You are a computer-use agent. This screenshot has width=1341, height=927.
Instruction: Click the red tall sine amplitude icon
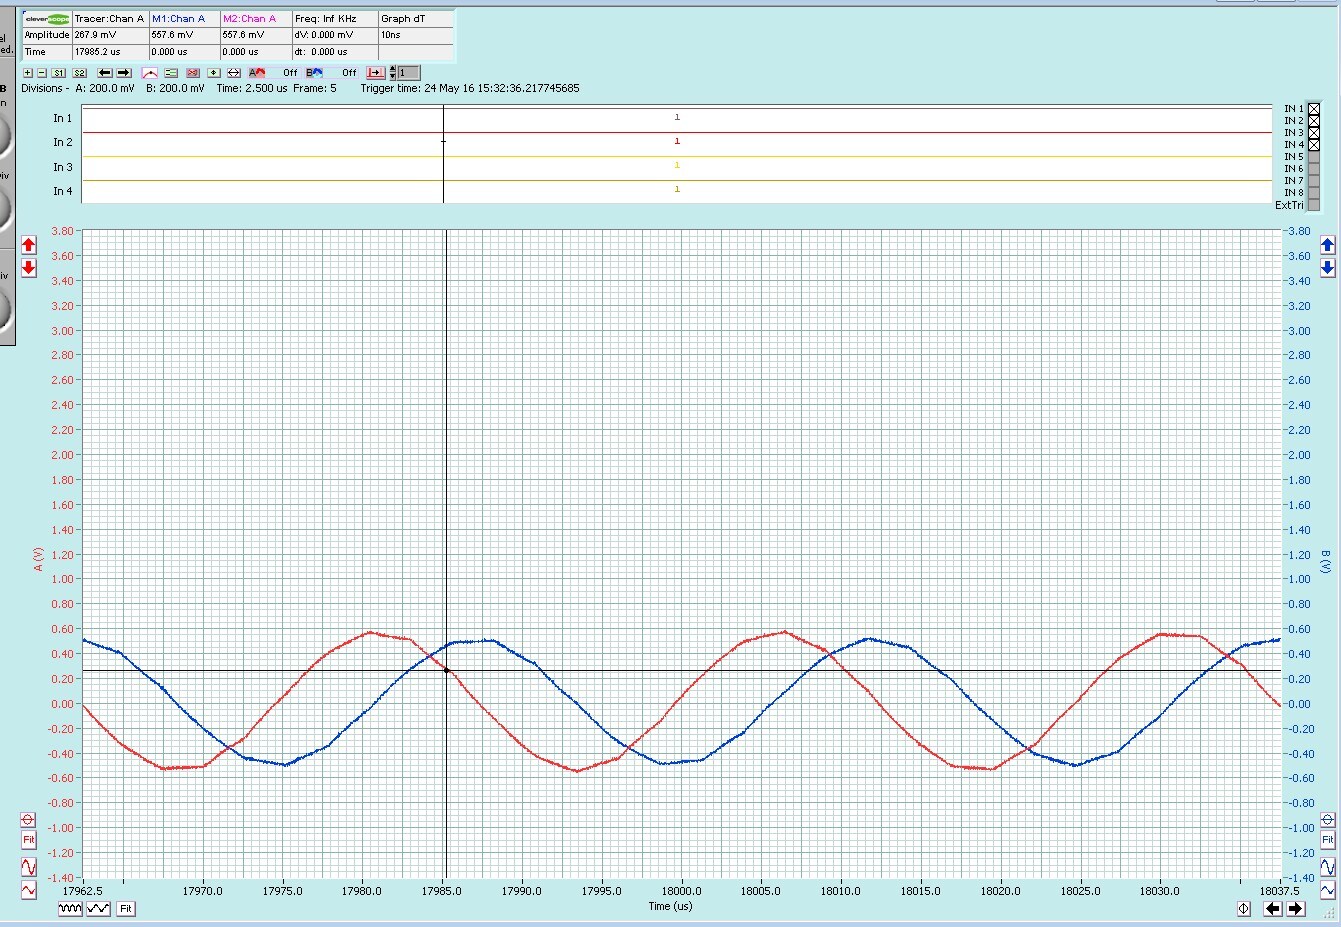tap(28, 866)
